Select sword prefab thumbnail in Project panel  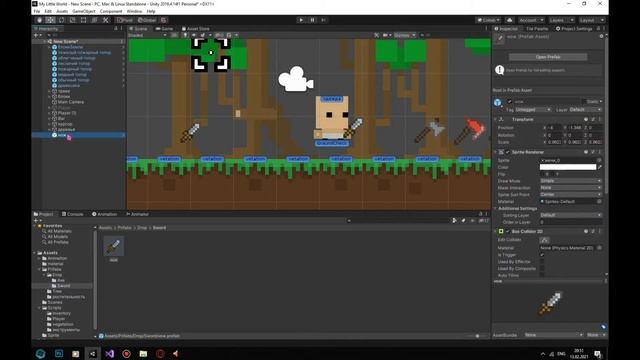pyautogui.click(x=113, y=246)
